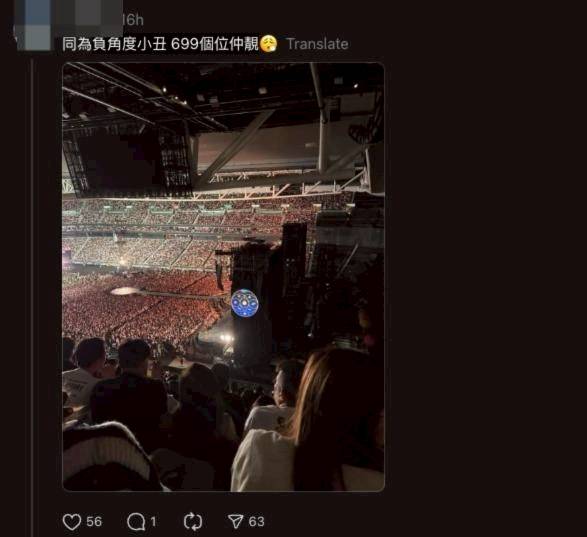Viewport: 587px width, 537px height.
Task: Click the blurred username near timestamp
Action: (x=87, y=17)
